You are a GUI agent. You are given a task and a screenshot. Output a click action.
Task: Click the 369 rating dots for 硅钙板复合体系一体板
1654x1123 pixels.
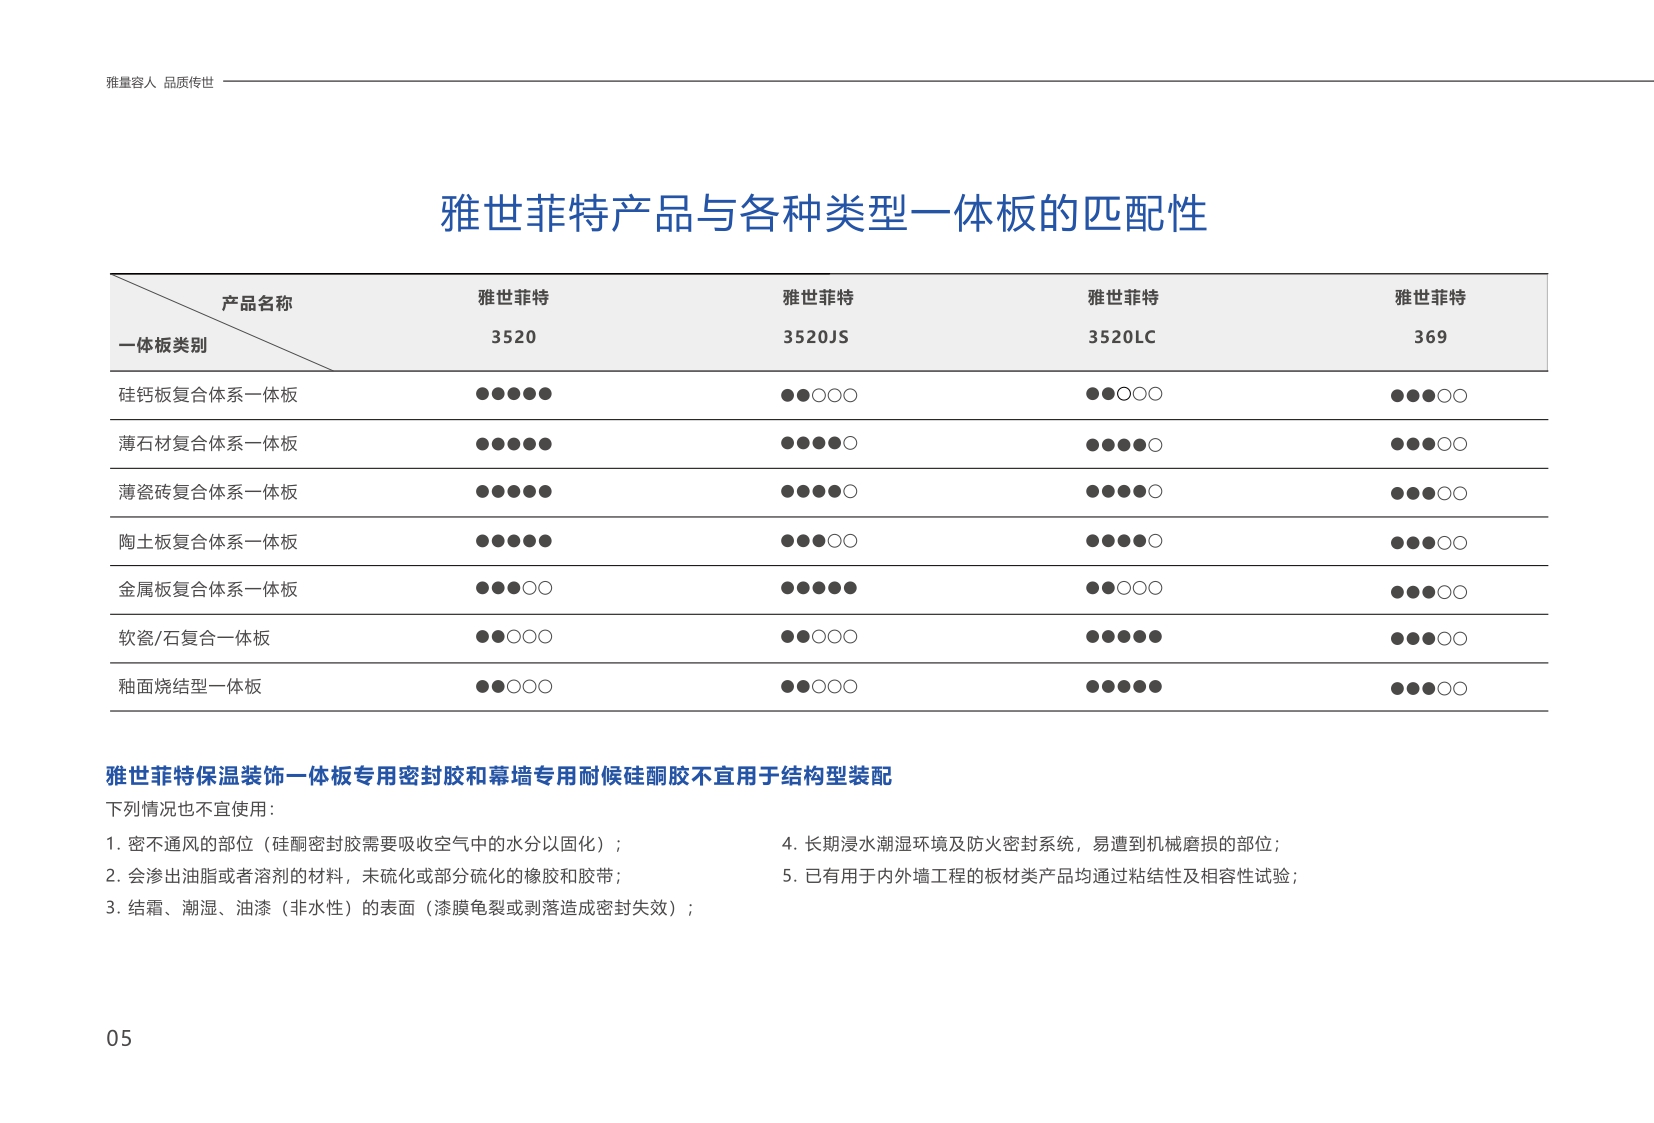[1429, 396]
